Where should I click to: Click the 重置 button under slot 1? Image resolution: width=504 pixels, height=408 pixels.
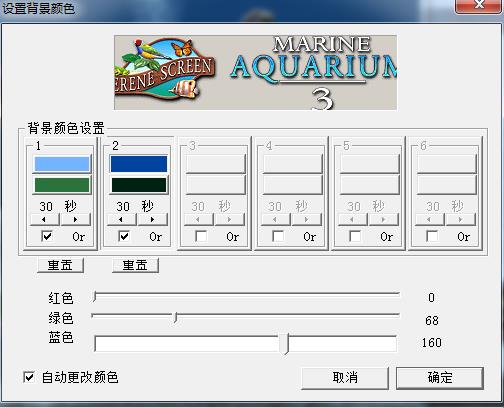tap(60, 265)
